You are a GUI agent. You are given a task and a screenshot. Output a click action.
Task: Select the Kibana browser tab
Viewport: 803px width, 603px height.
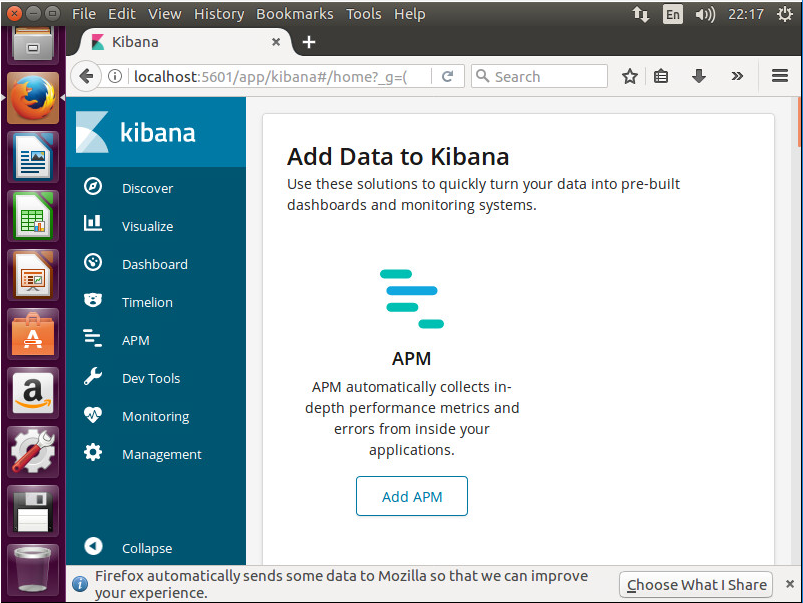pos(184,42)
